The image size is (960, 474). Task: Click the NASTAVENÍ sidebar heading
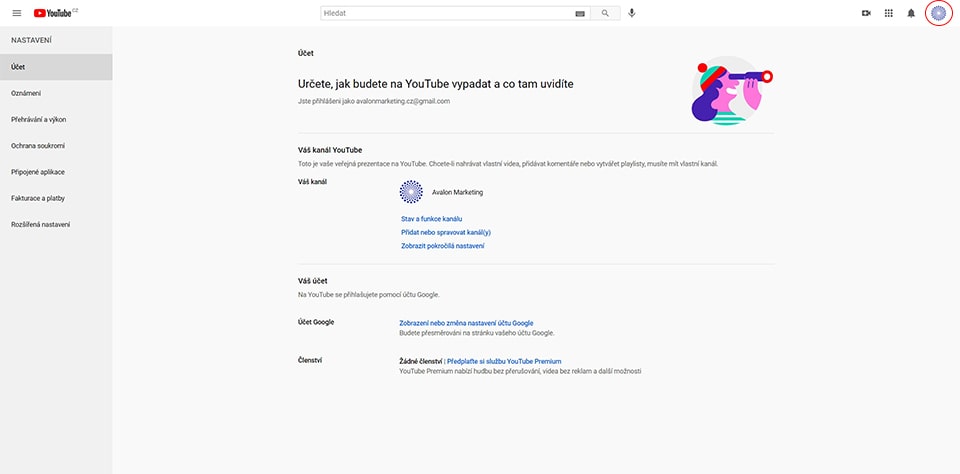(31, 40)
